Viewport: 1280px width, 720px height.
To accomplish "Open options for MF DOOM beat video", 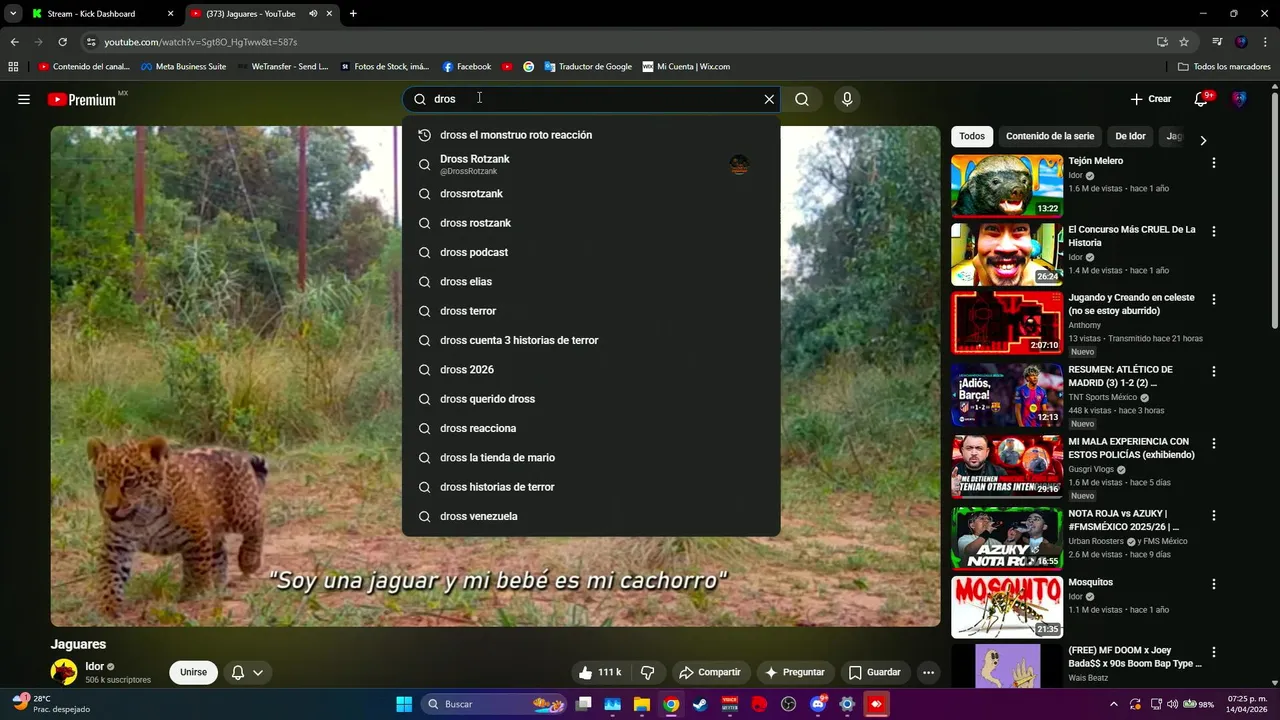I will click(x=1214, y=652).
